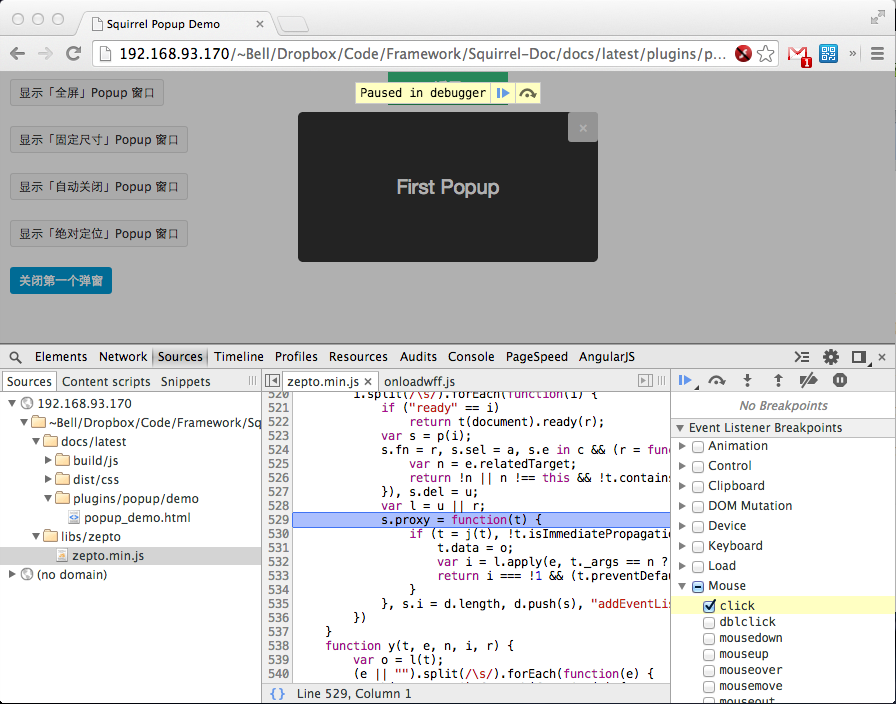This screenshot has width=896, height=704.
Task: Enable the Device breakpoint checkbox
Action: 698,527
